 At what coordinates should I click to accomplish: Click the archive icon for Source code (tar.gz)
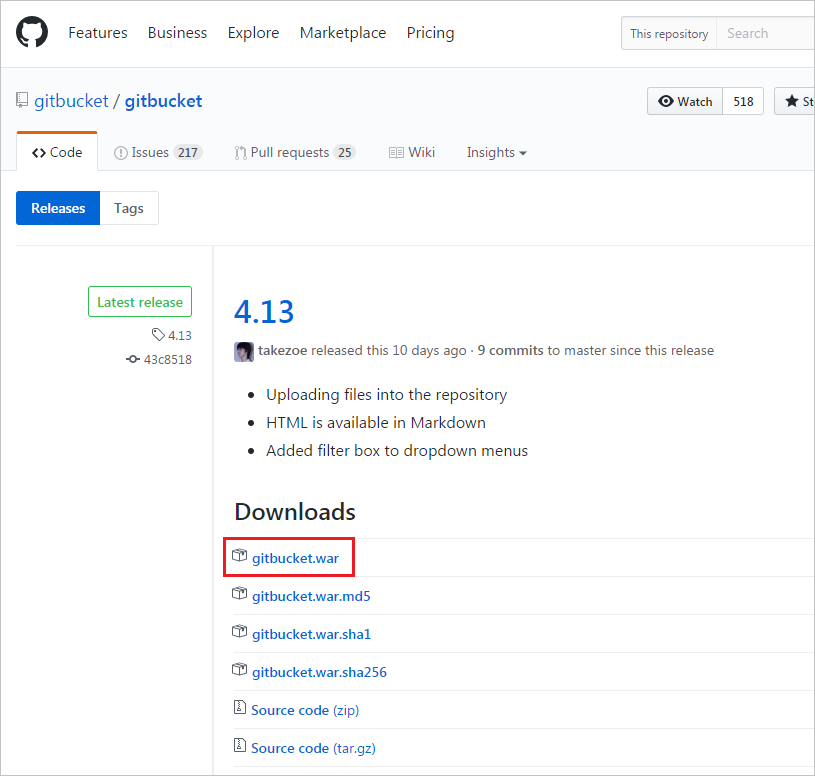240,745
